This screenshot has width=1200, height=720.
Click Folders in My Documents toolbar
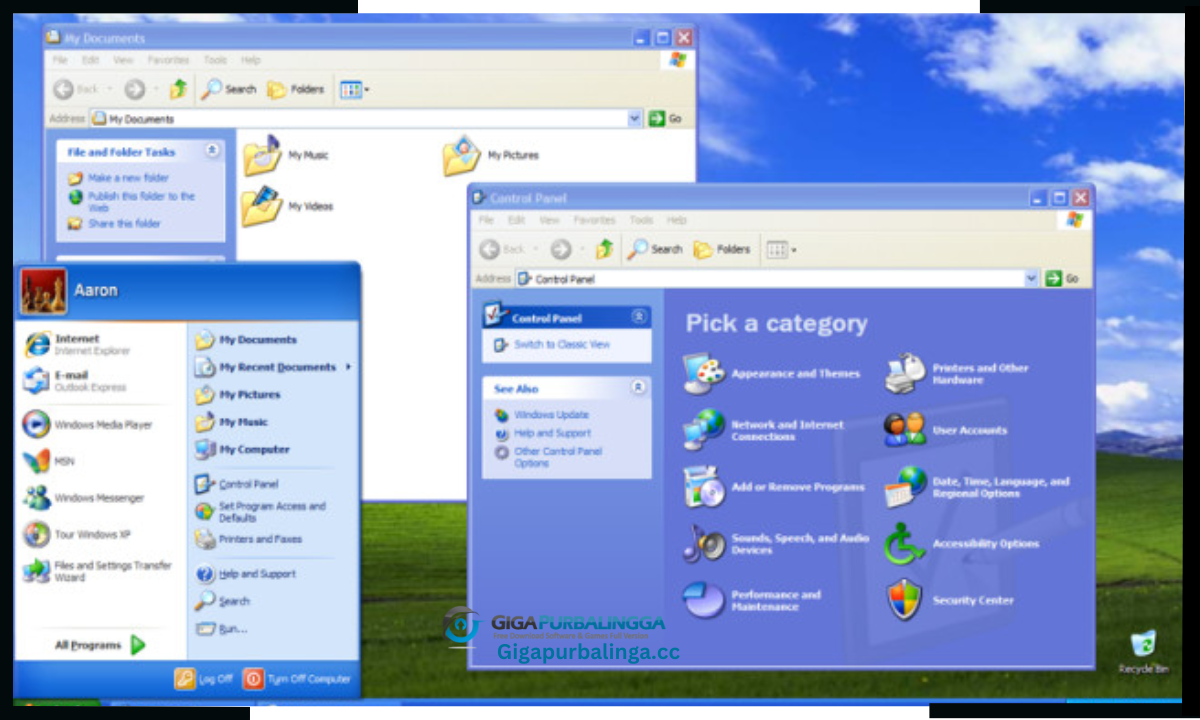[x=296, y=89]
